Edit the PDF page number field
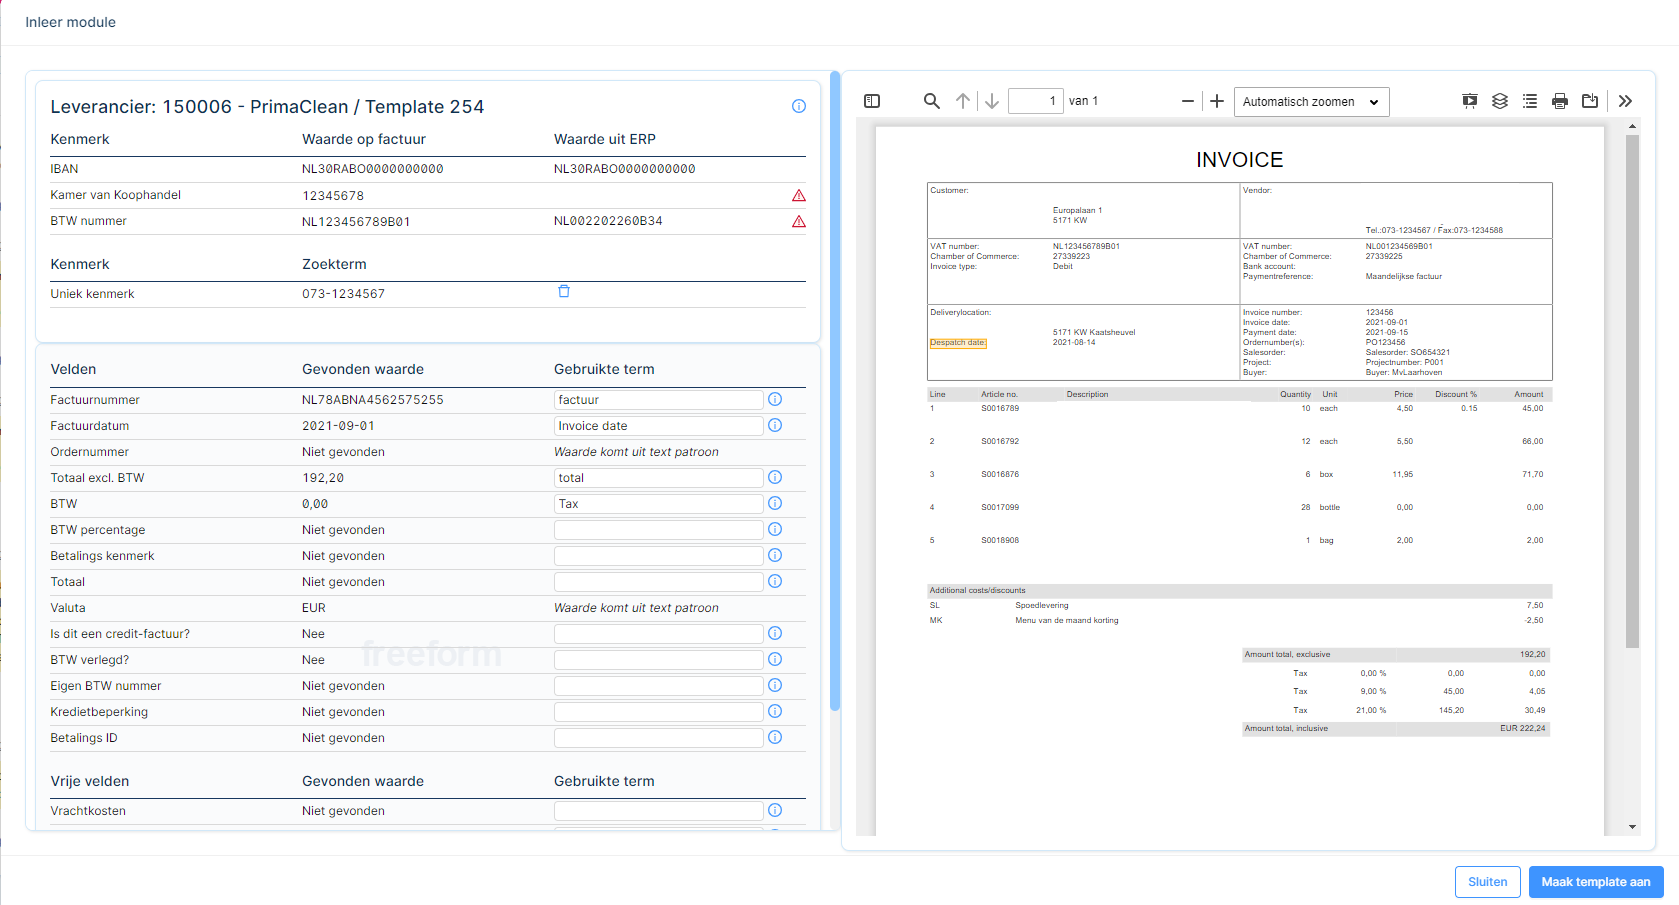This screenshot has width=1679, height=905. (x=1035, y=101)
